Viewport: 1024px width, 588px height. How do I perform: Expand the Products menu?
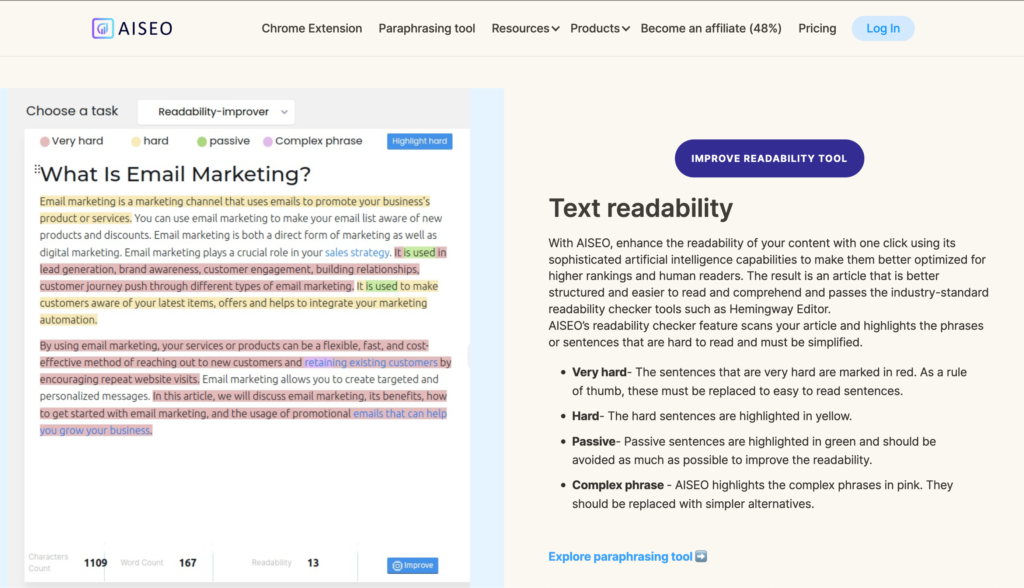(599, 28)
